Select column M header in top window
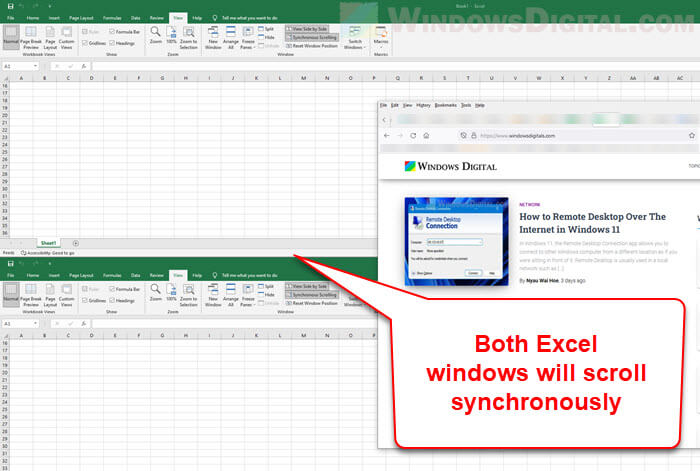 304,78
